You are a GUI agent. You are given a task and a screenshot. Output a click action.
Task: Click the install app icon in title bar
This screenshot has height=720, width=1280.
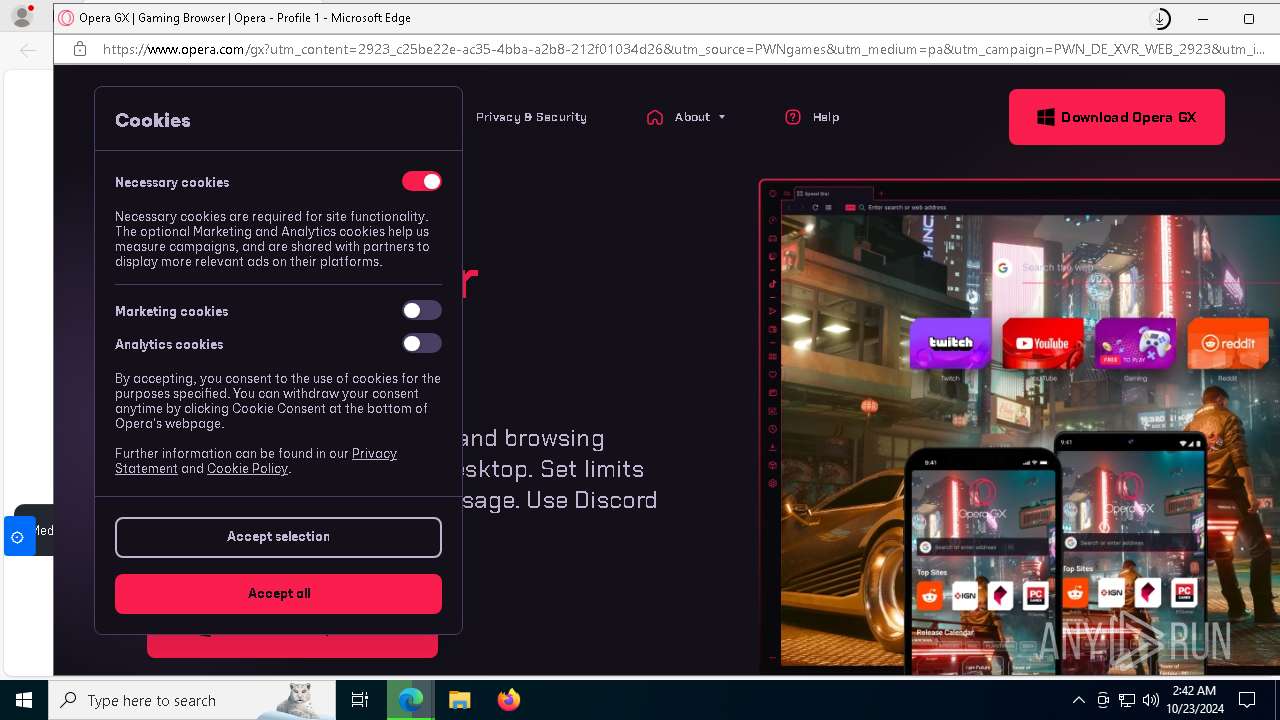point(1160,18)
